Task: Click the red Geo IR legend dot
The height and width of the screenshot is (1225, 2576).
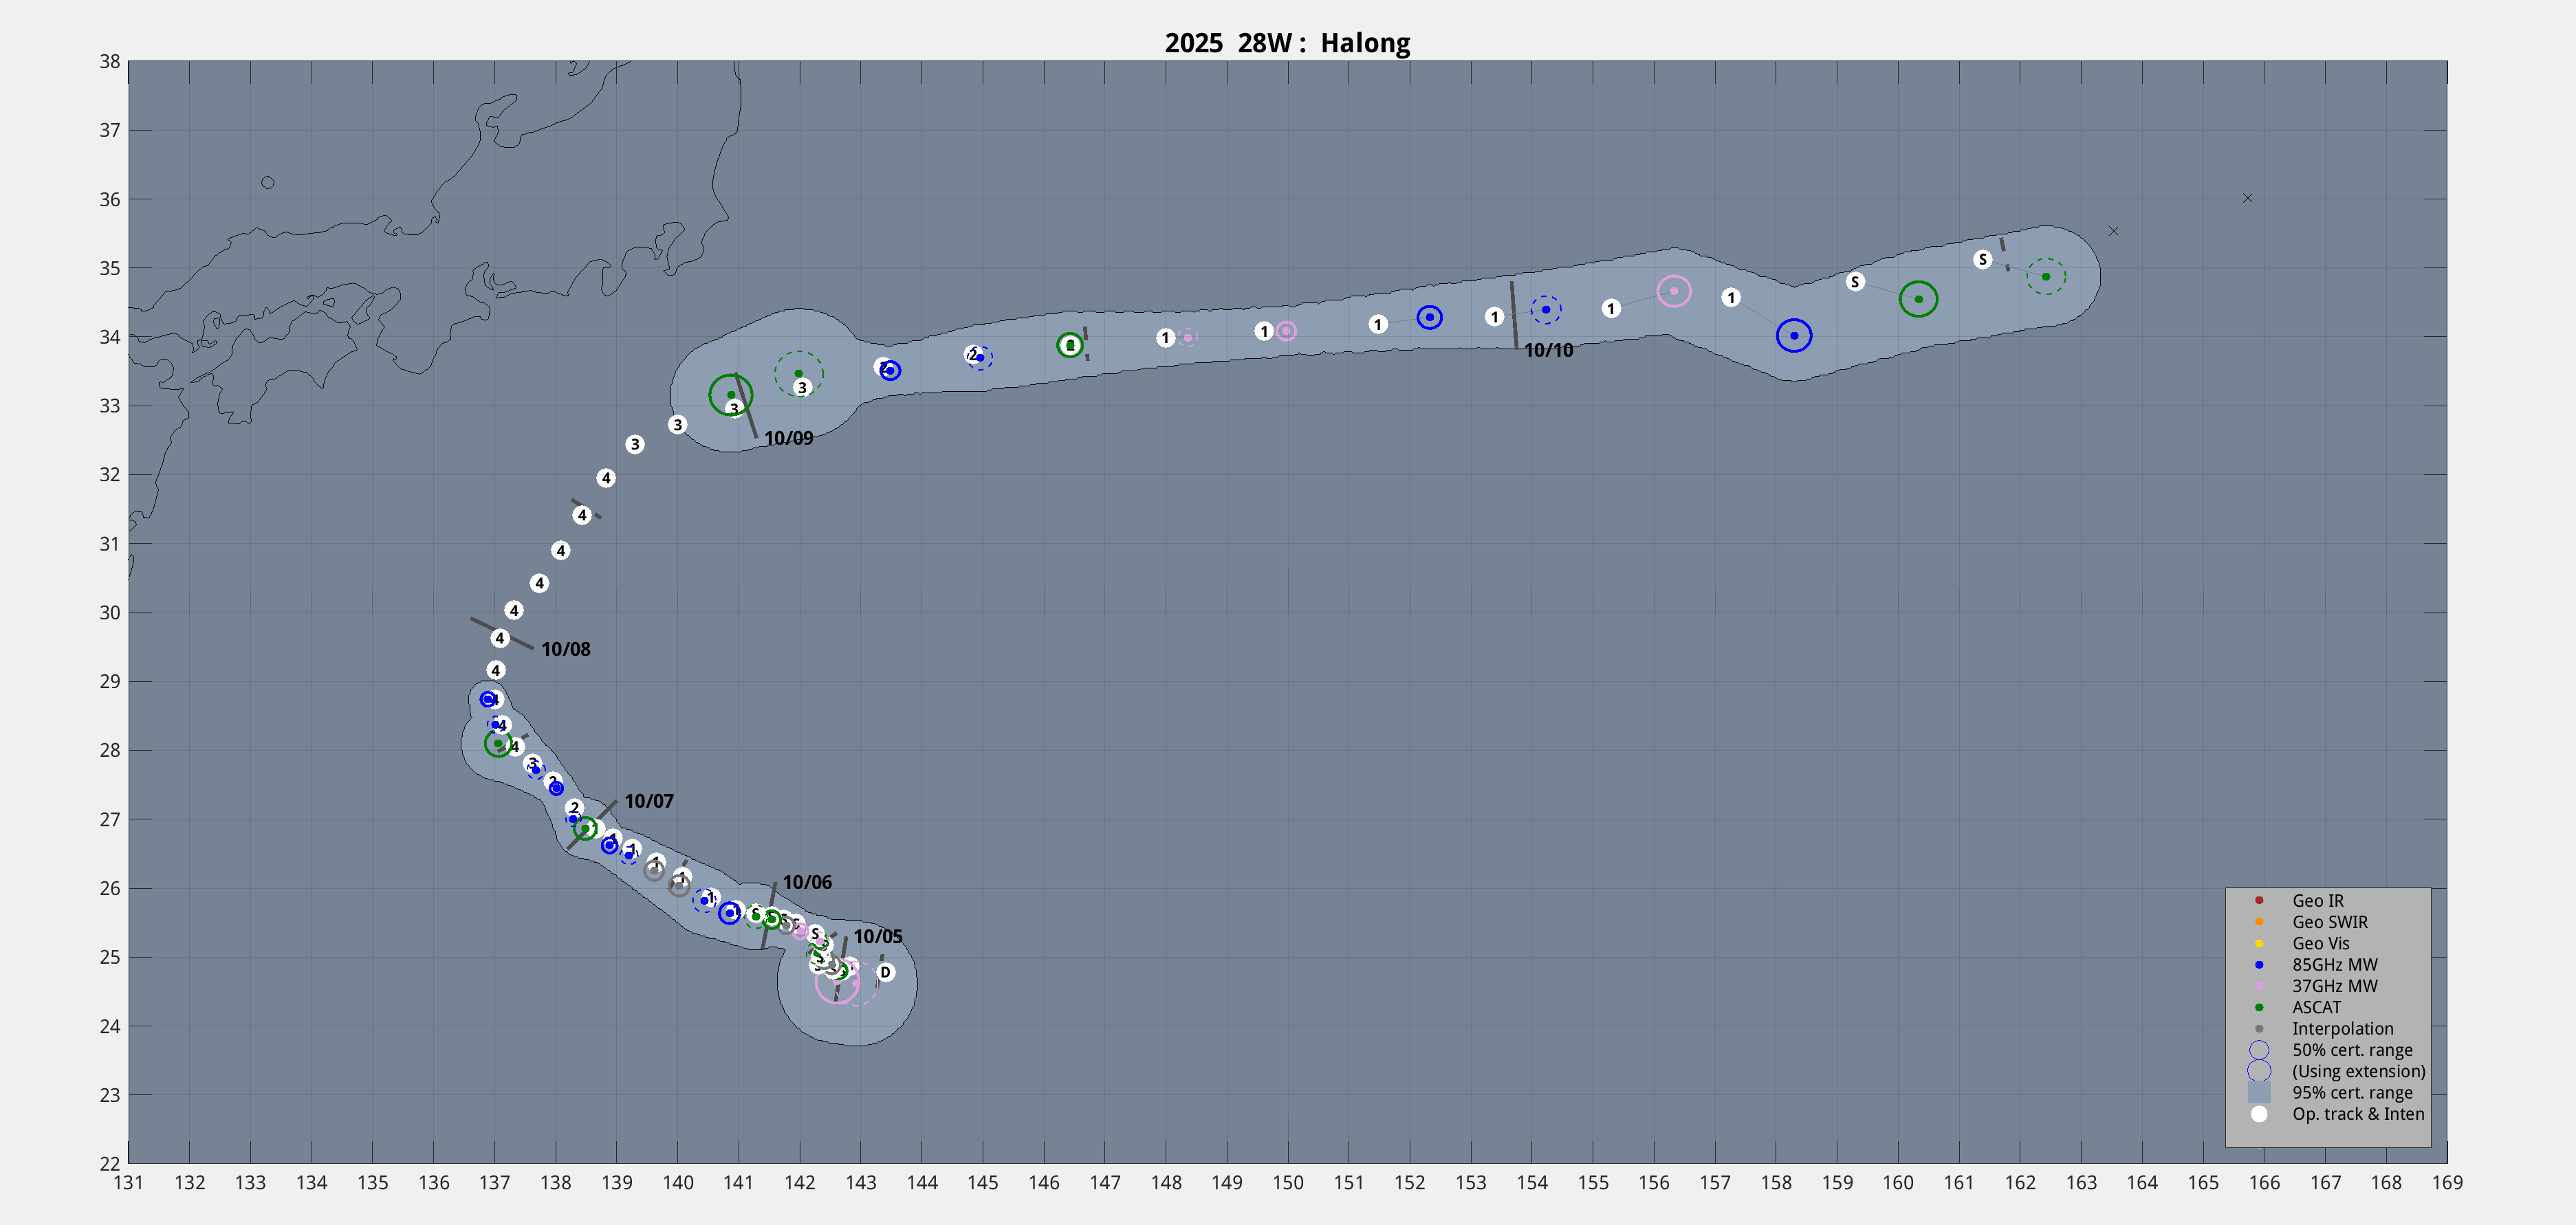Action: (2259, 900)
